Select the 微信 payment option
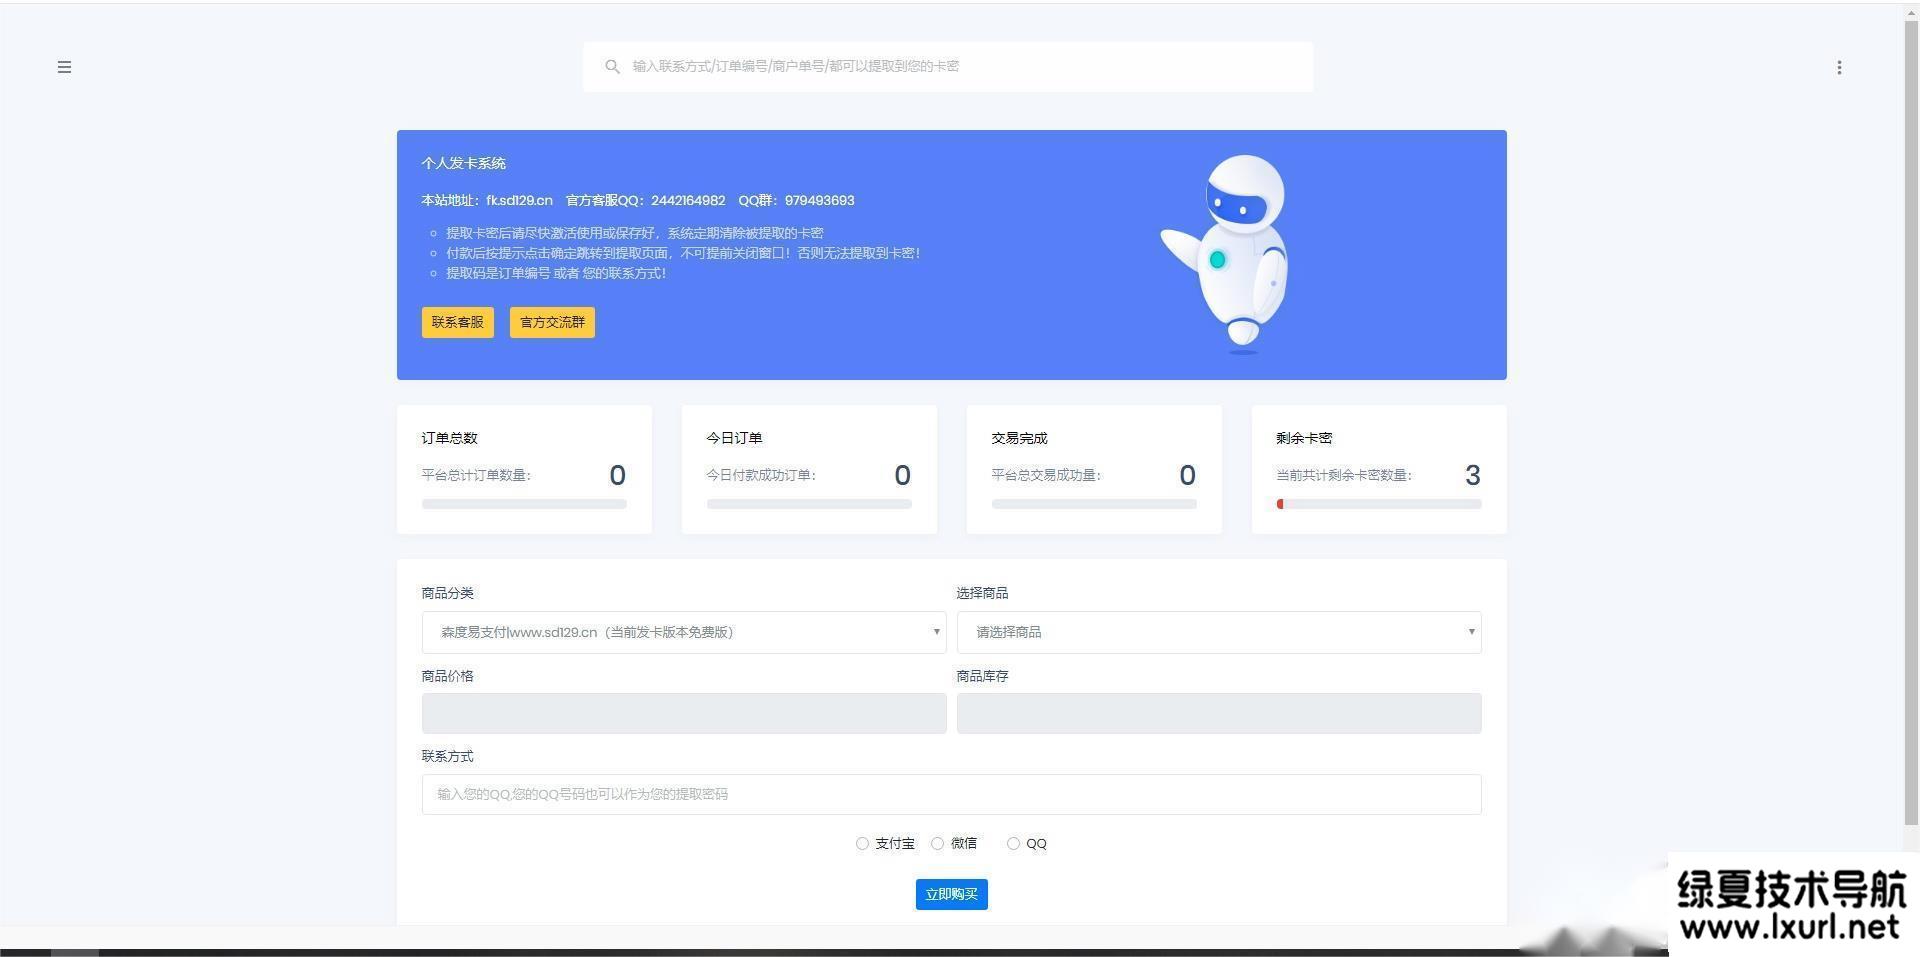Viewport: 1920px width, 957px height. click(x=937, y=844)
